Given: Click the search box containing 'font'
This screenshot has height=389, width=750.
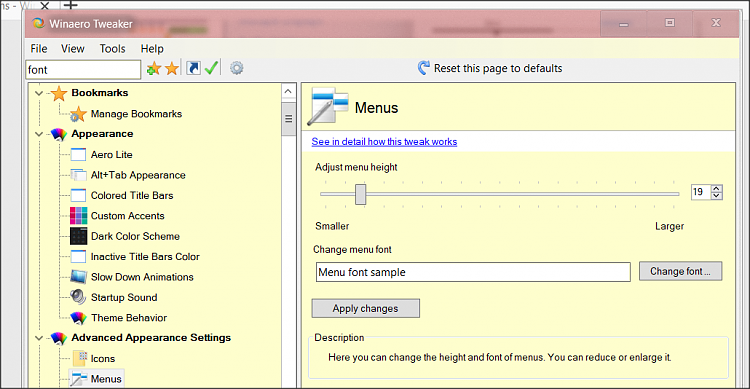Looking at the screenshot, I should point(83,70).
